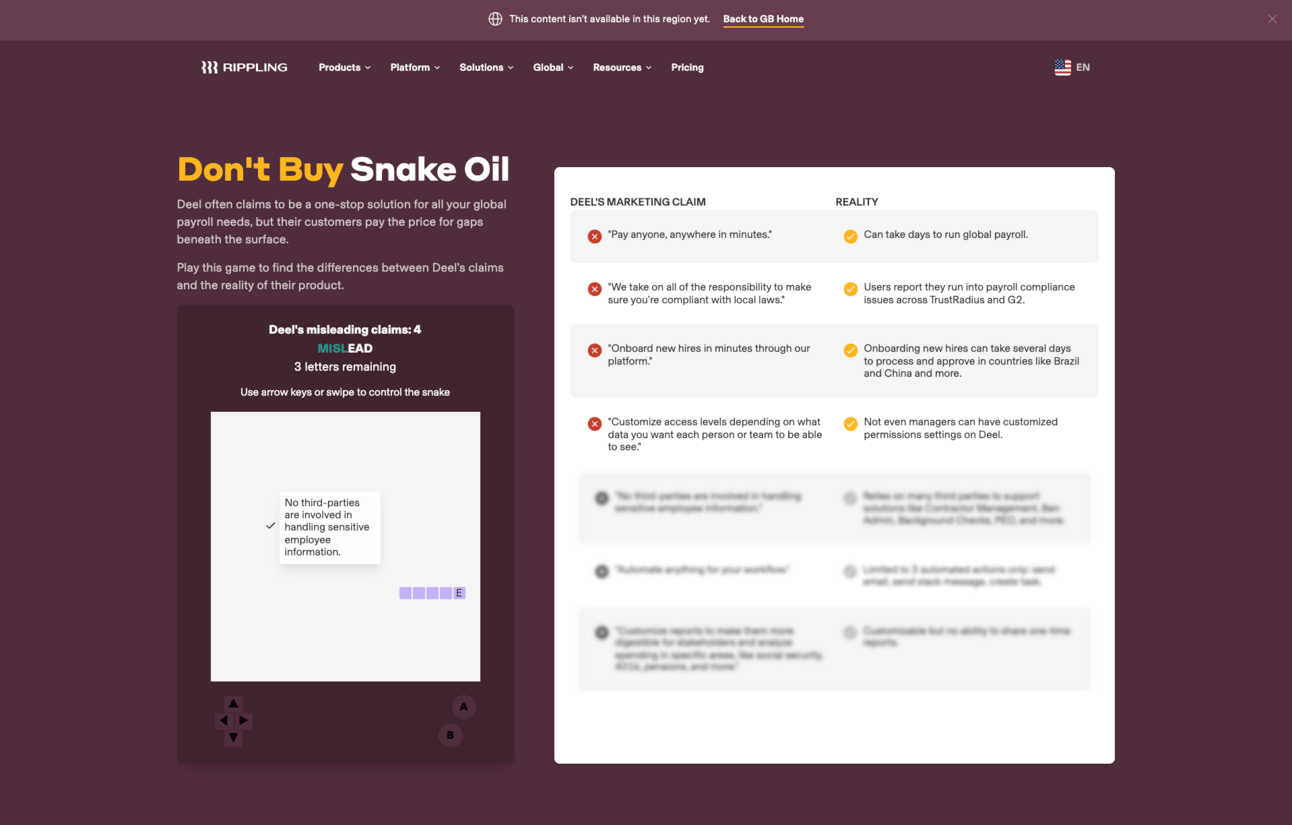Tap the left arrow on the game d-pad
Screen dimensions: 1292x825
coord(222,720)
